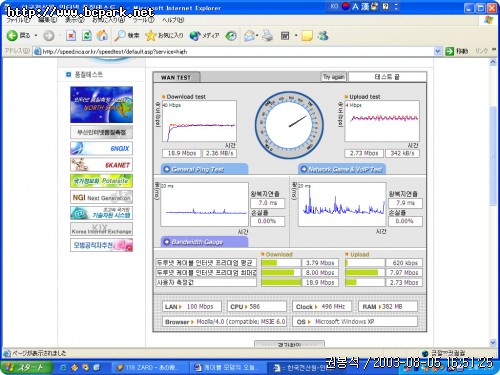Expand Network Game & VoIP Test section
Viewport: 500px width, 375px height.
coord(342,169)
